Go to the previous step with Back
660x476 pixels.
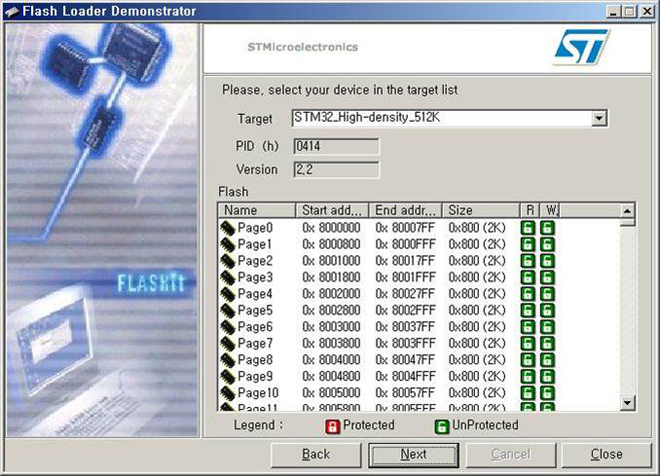tap(316, 455)
